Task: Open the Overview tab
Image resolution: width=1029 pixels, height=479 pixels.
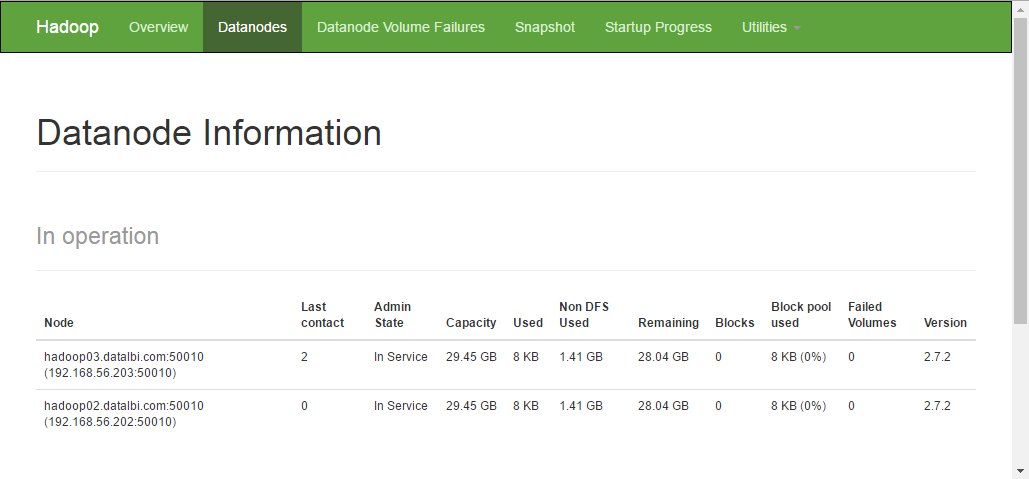Action: pyautogui.click(x=158, y=27)
